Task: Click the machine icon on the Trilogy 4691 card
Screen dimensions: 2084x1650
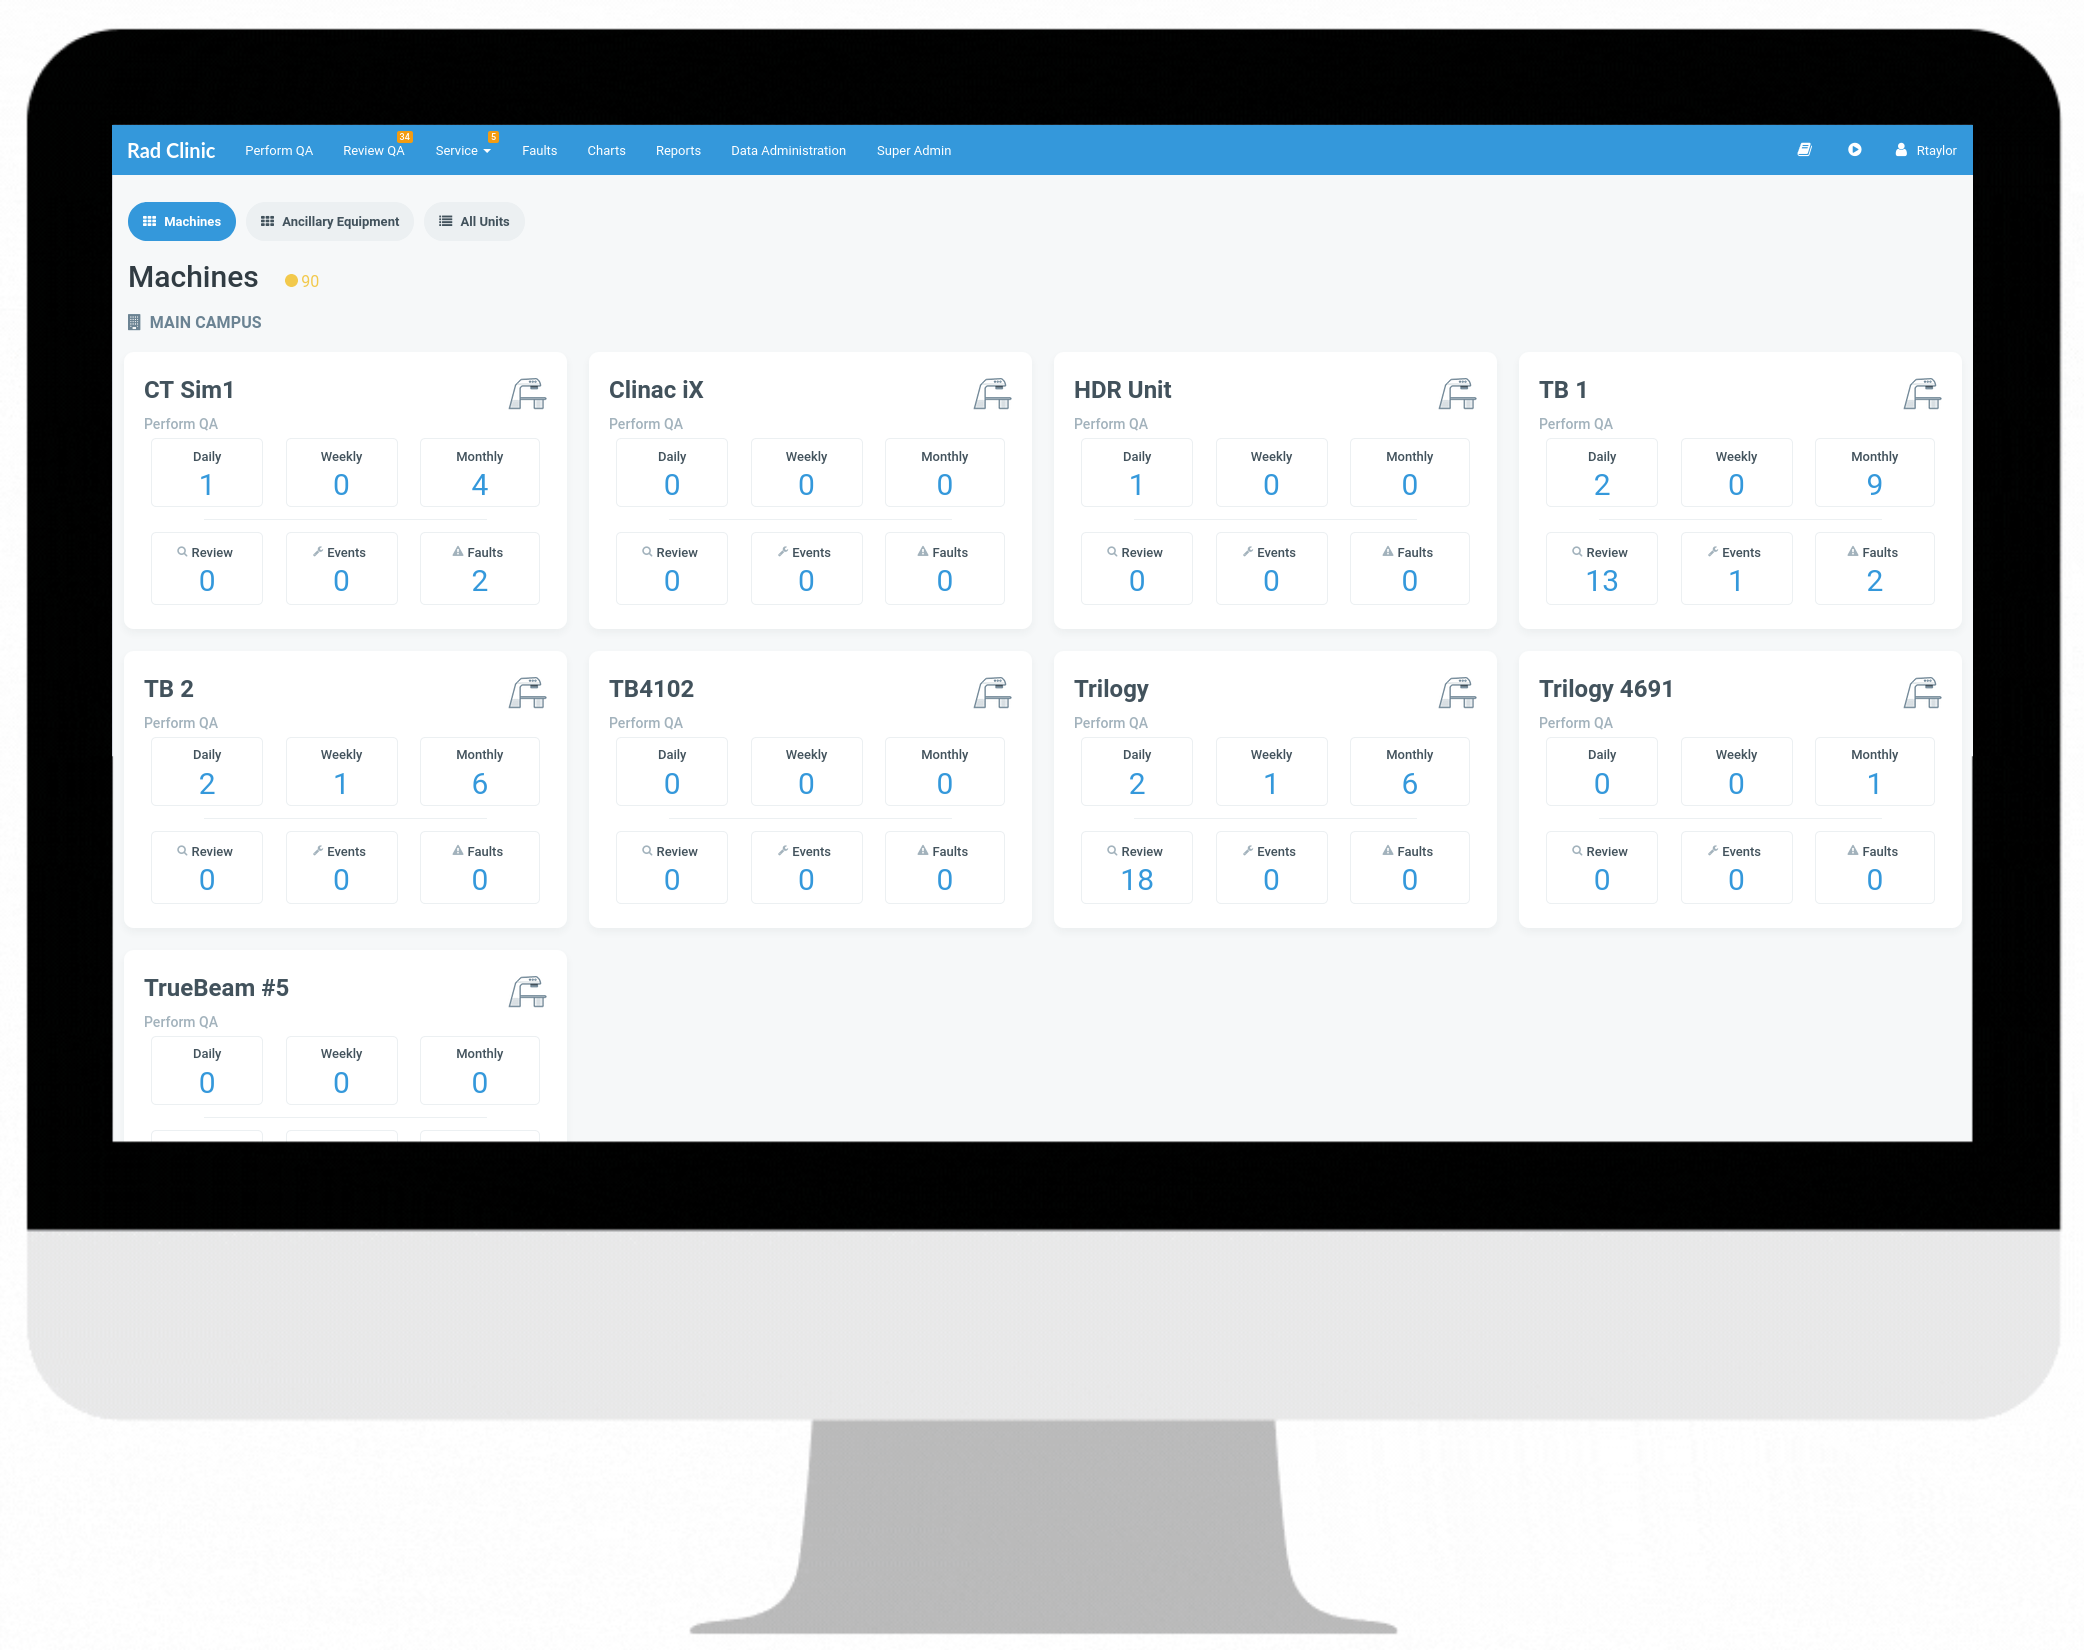Action: click(1922, 692)
